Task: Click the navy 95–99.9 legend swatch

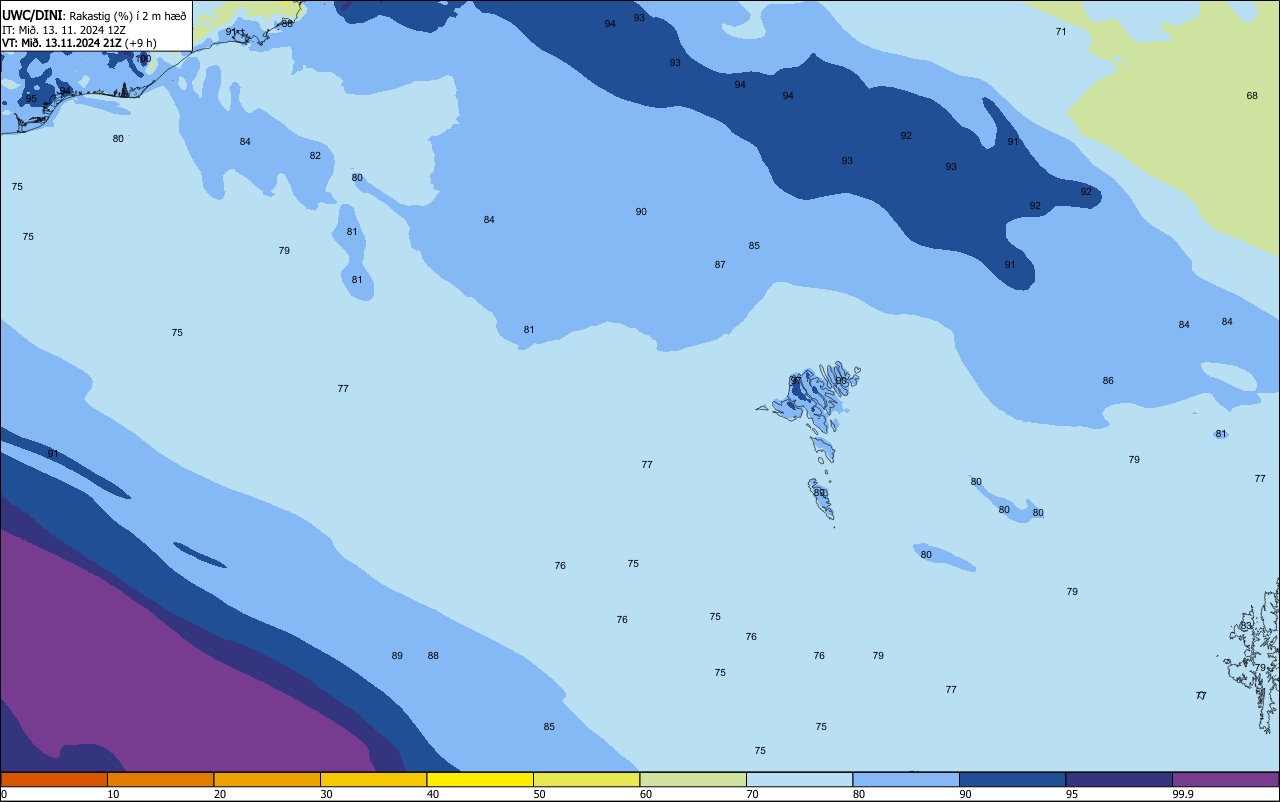Action: click(1119, 779)
